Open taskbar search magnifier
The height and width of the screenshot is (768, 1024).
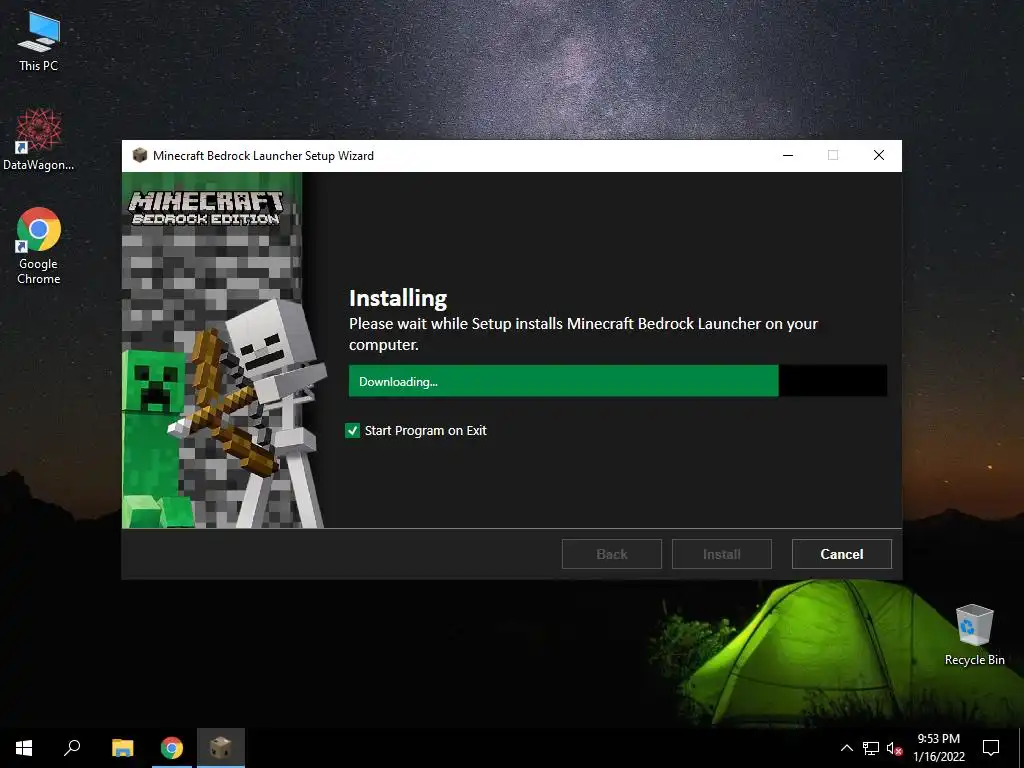click(72, 748)
